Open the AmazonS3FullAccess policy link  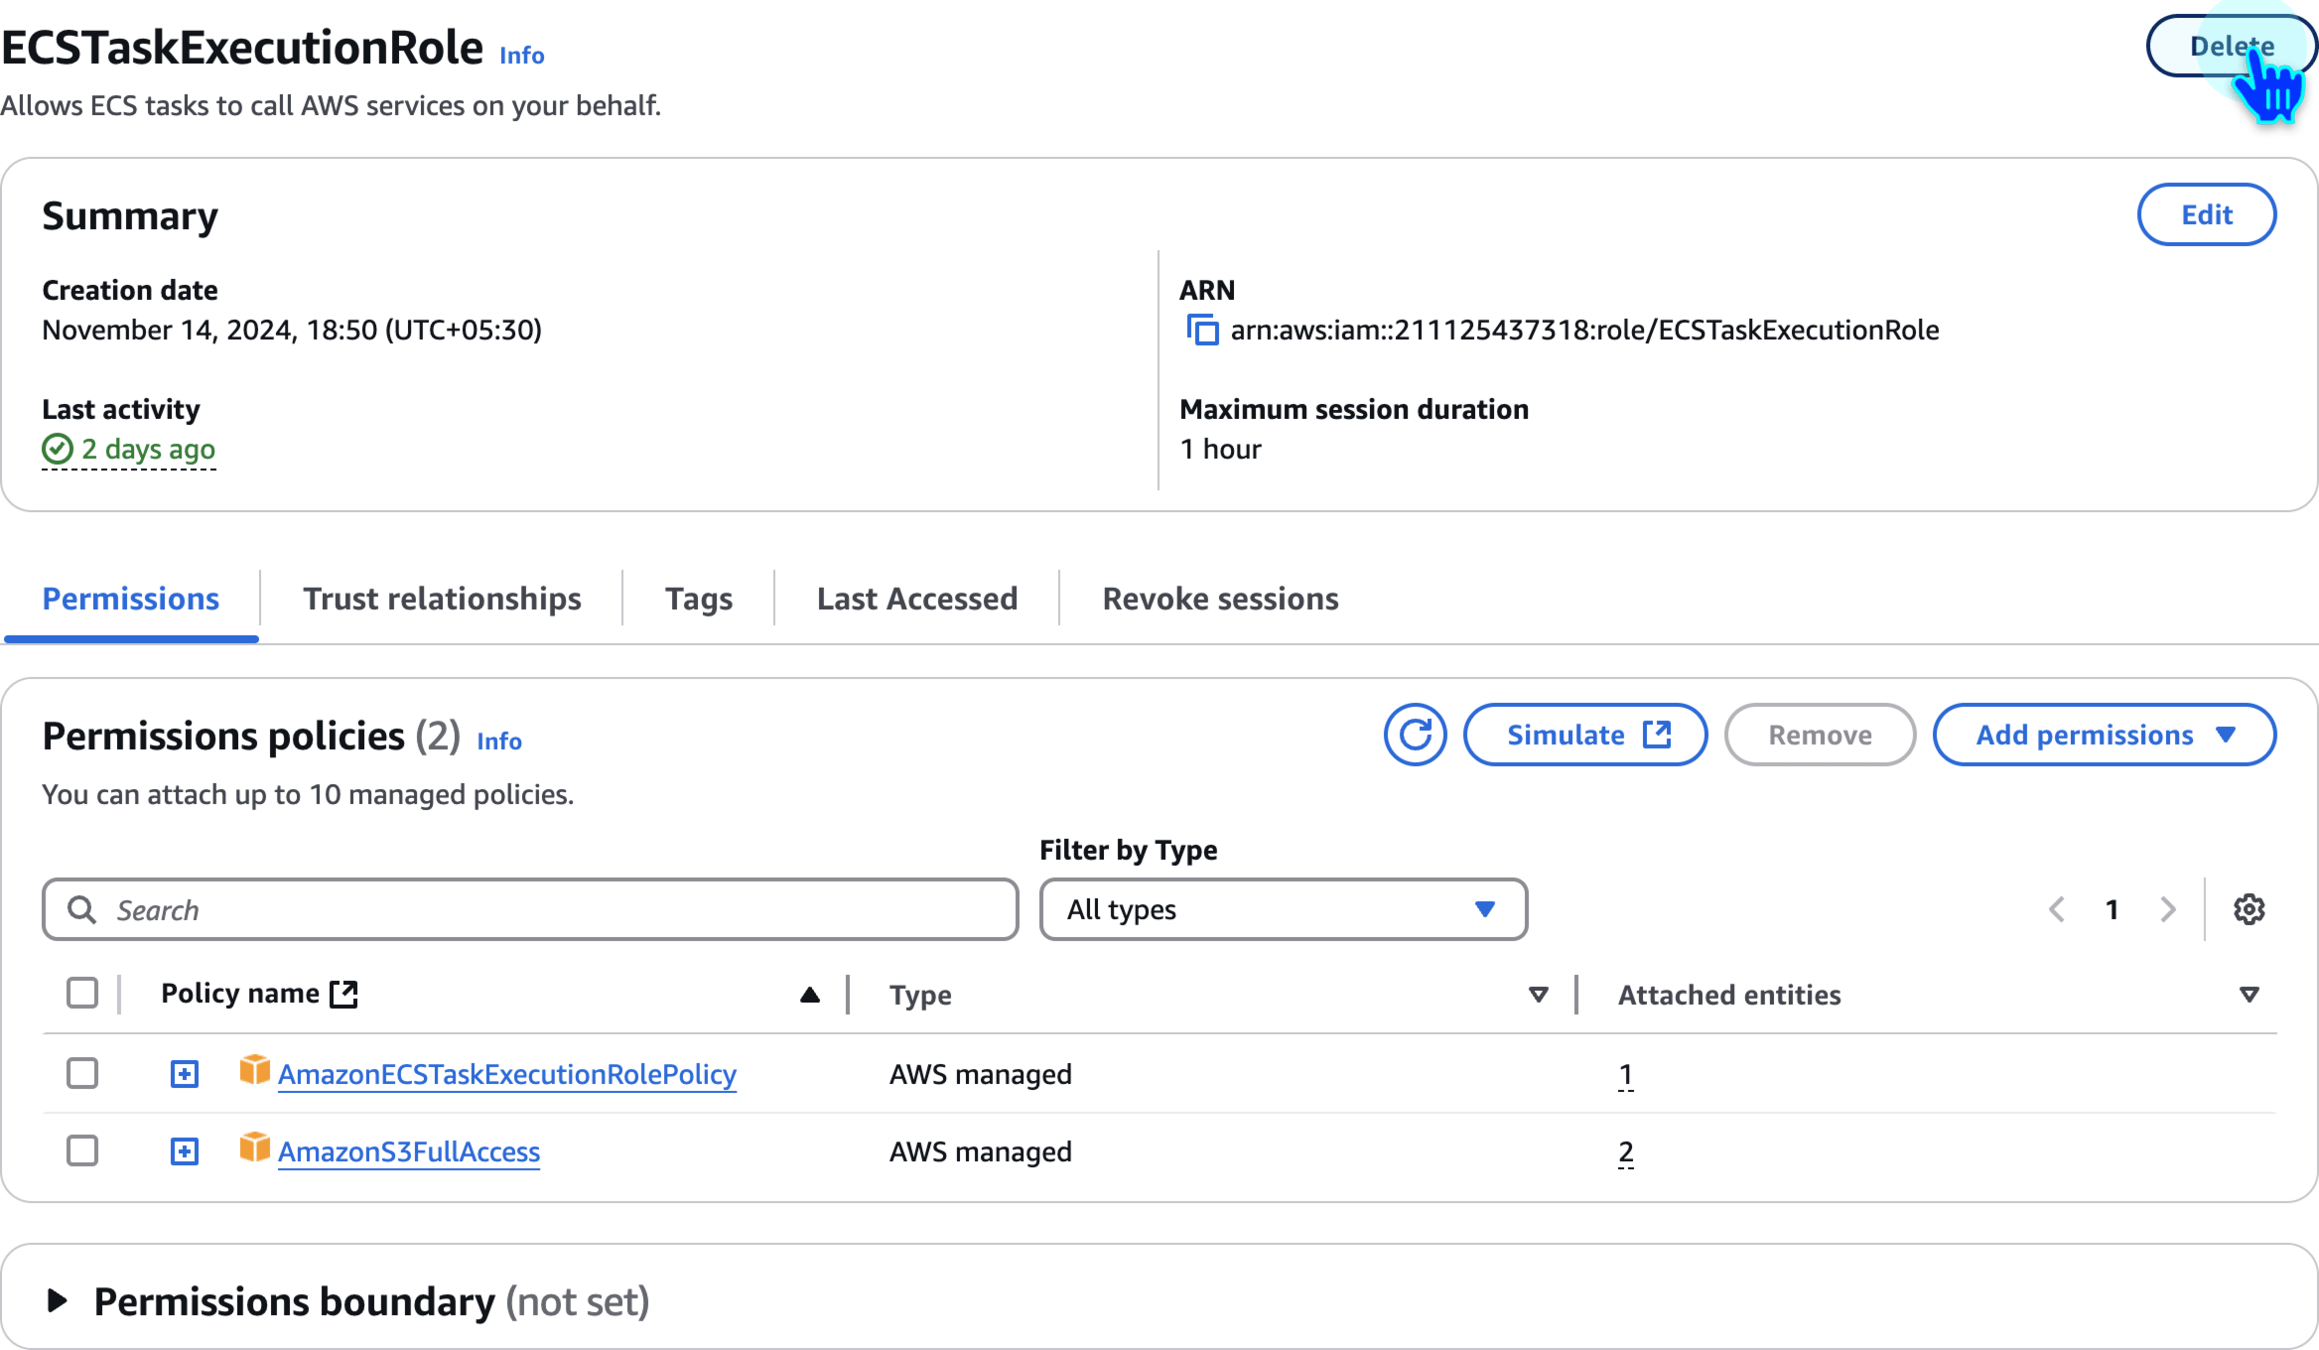[408, 1151]
